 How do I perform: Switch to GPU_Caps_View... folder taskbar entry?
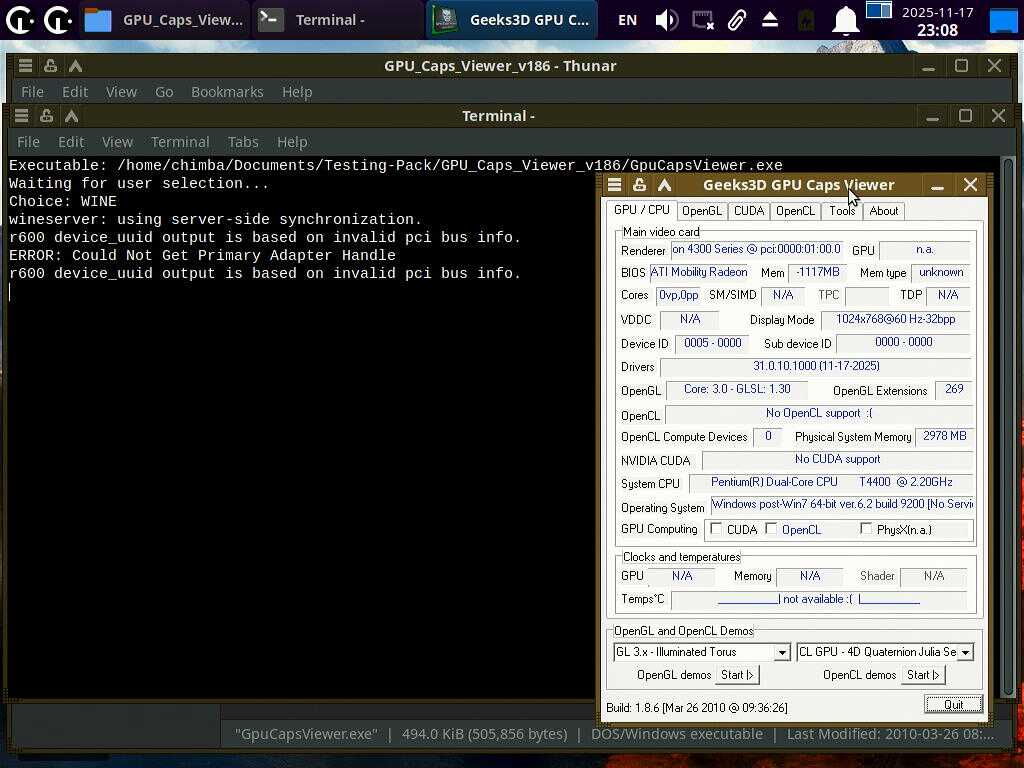pyautogui.click(x=165, y=20)
